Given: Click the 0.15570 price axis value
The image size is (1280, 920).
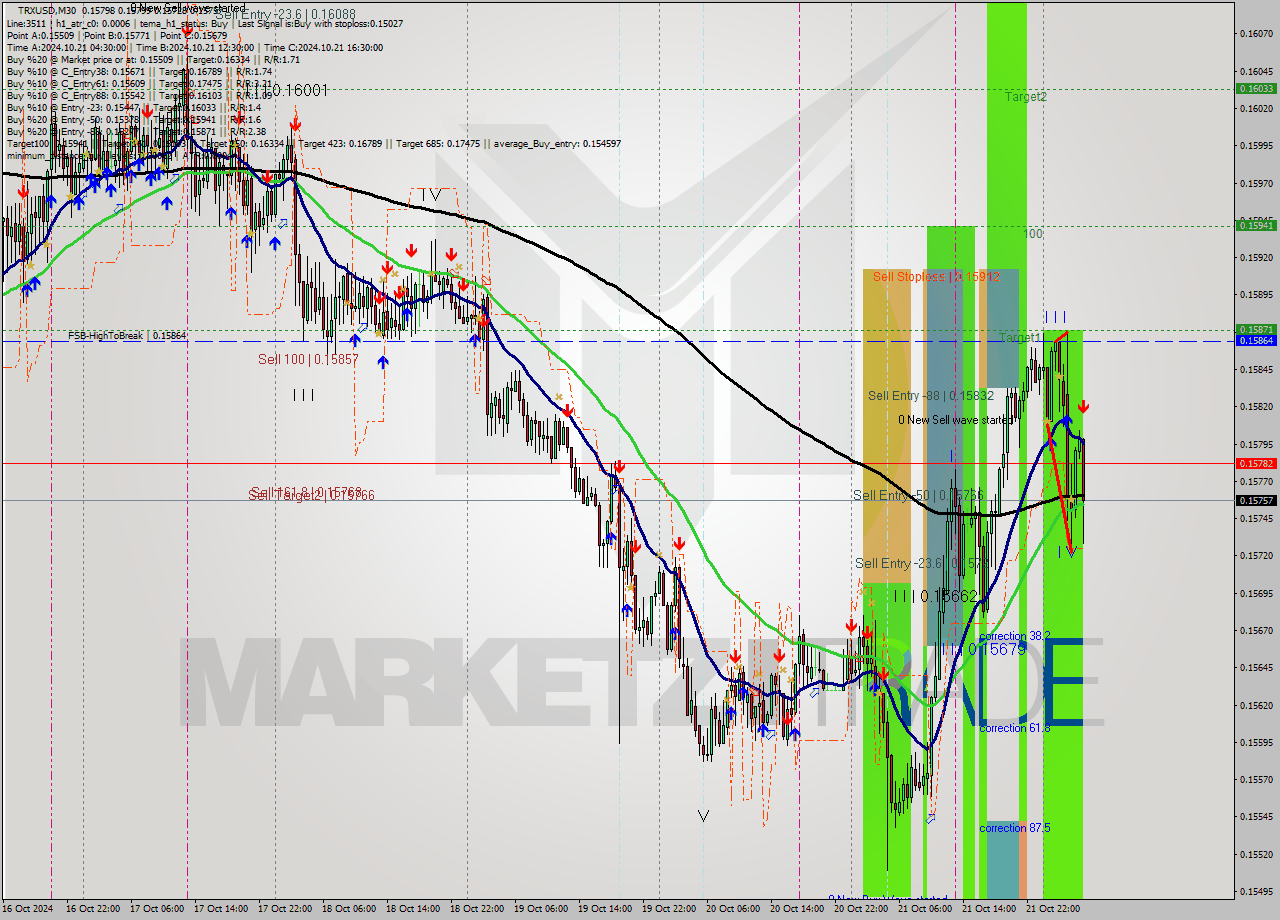Looking at the screenshot, I should 1256,779.
